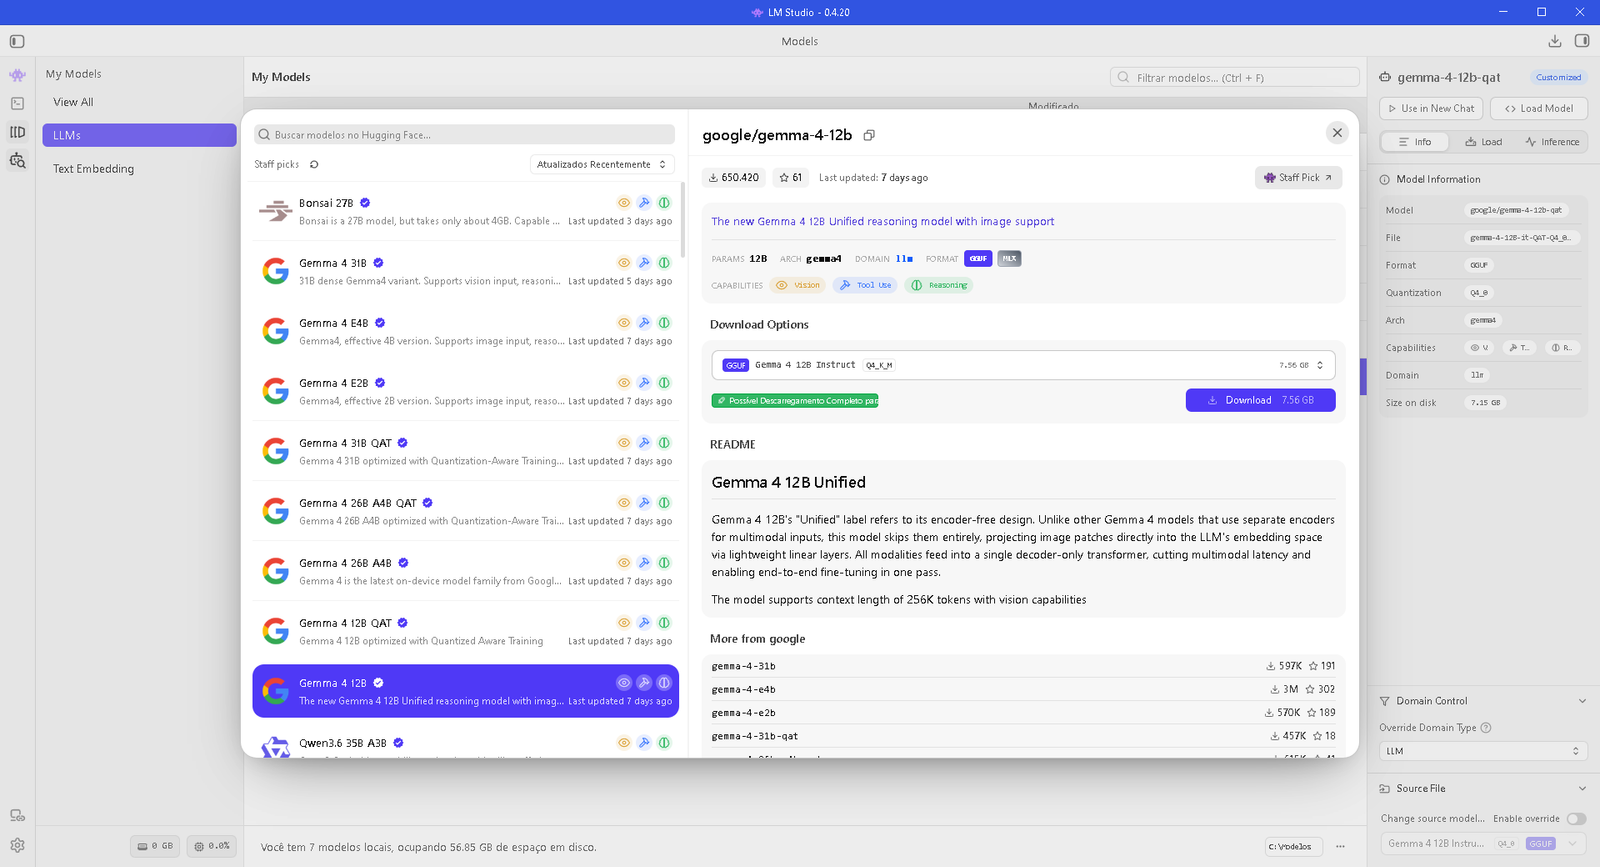Select the GGUF format badge
This screenshot has height=867, width=1600.
point(978,258)
